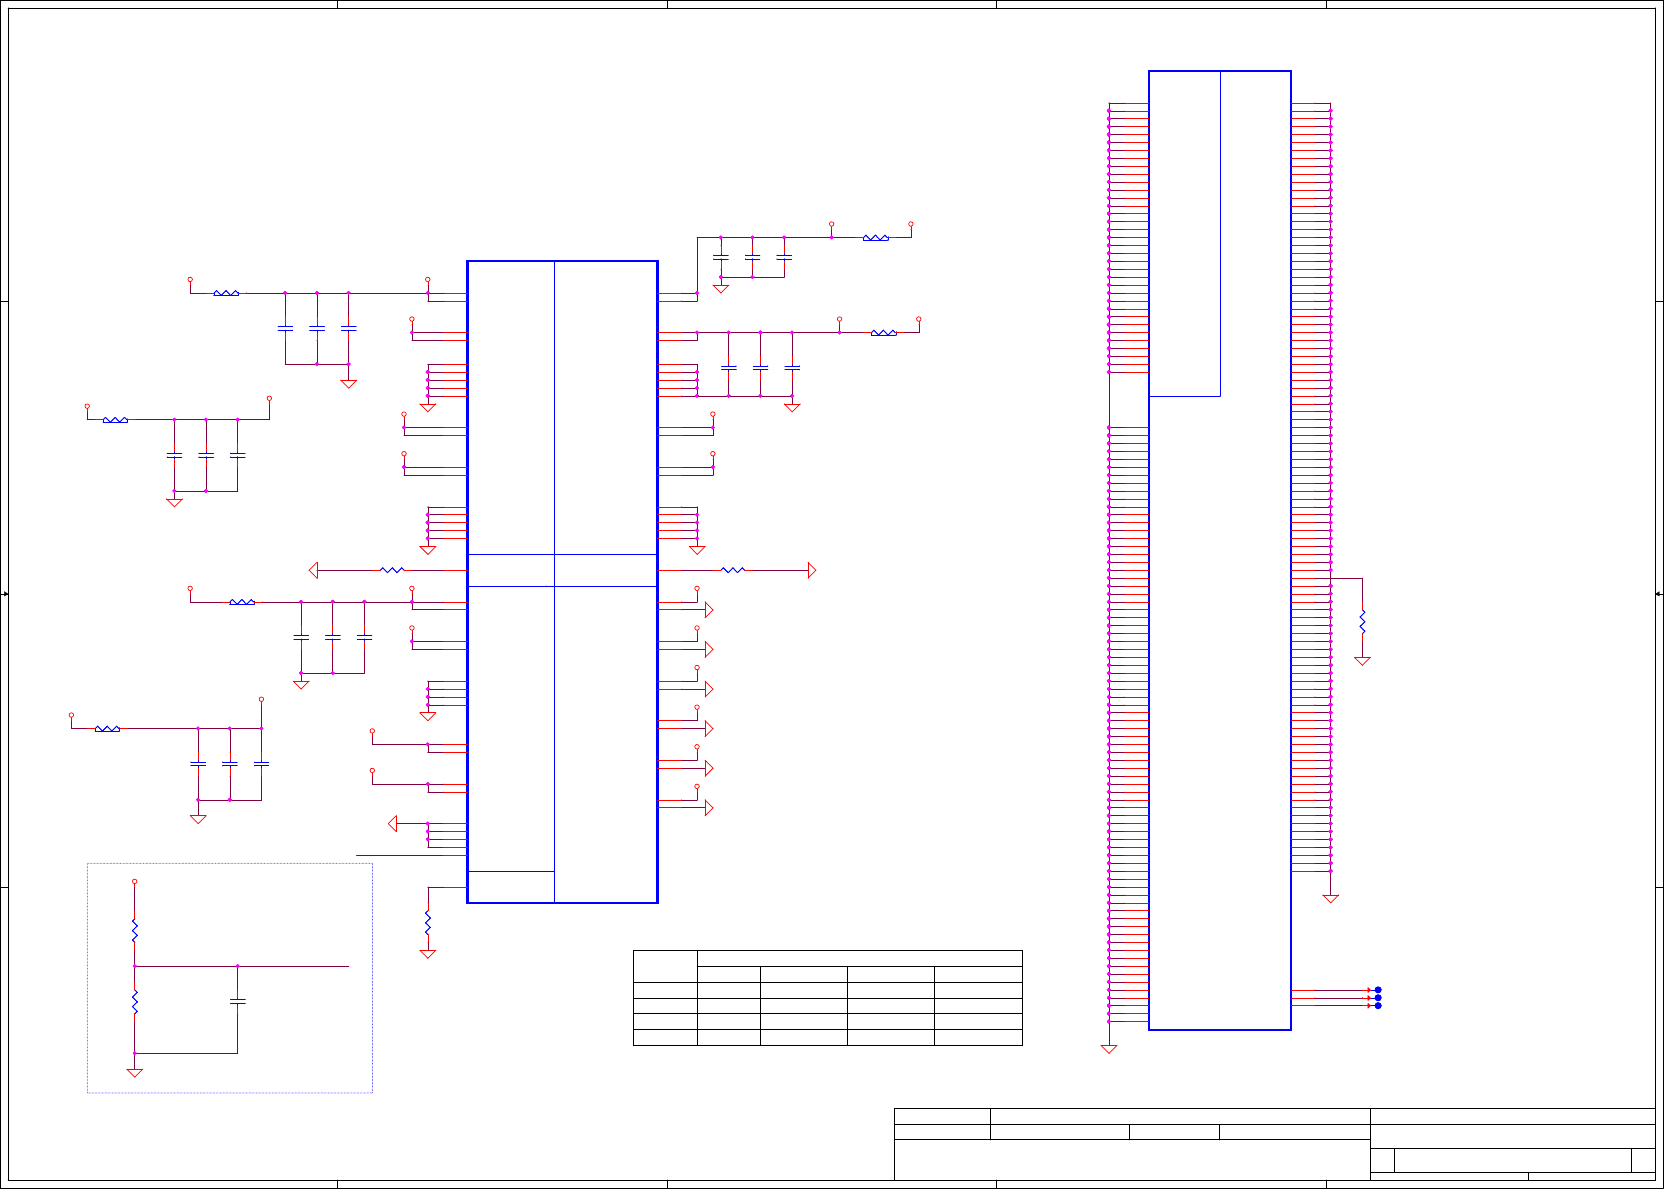The image size is (1664, 1189).
Task: Click the upper resistor in the dashed box
Action: (x=134, y=930)
